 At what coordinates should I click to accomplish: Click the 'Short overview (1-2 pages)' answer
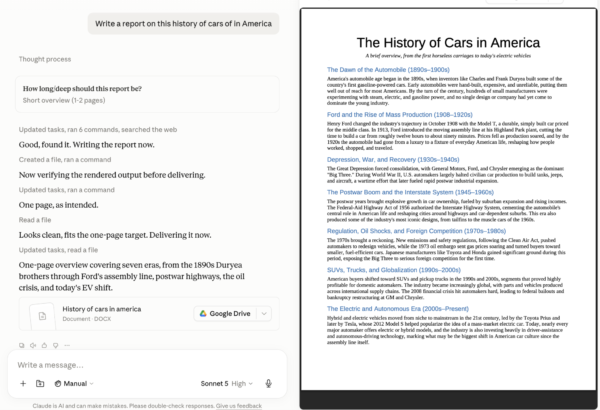64,100
